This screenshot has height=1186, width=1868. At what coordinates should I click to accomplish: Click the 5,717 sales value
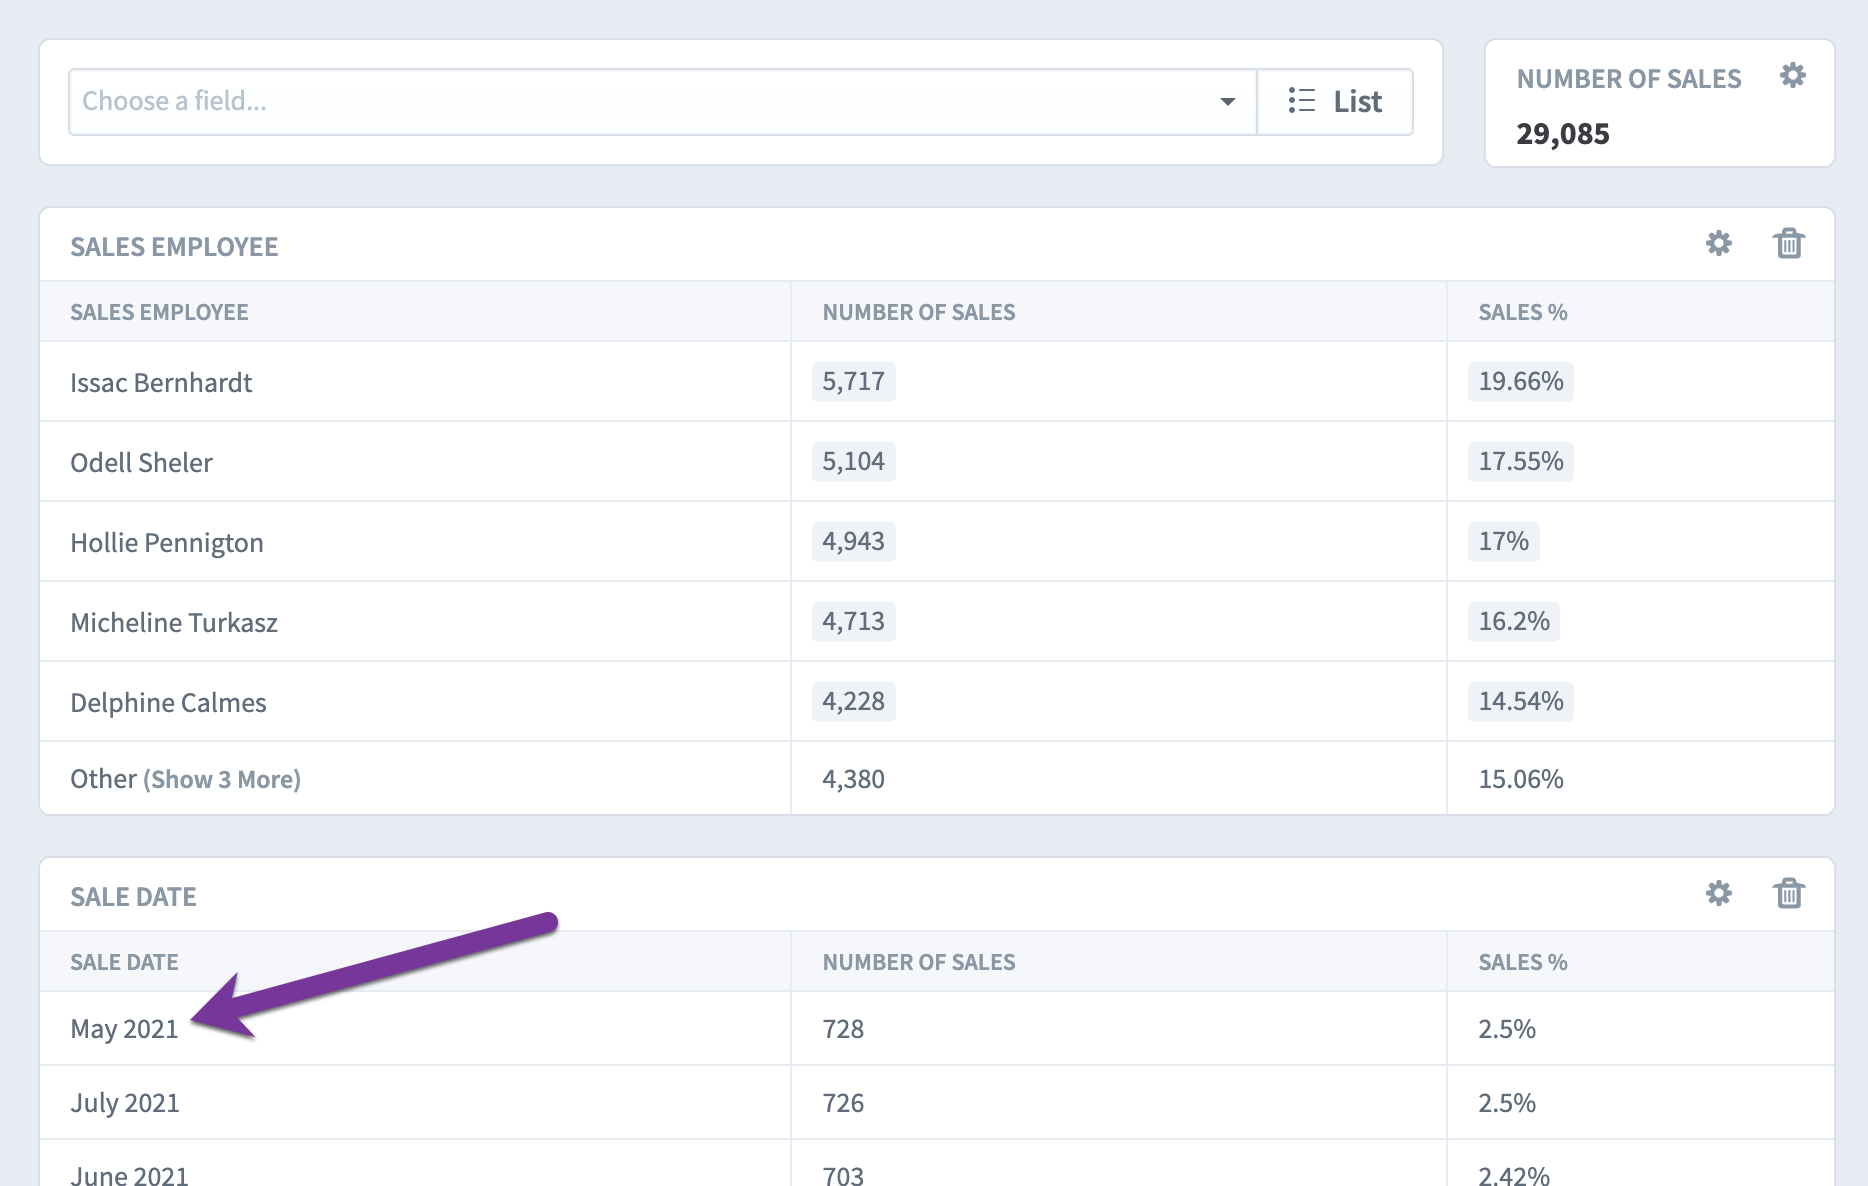(x=853, y=381)
